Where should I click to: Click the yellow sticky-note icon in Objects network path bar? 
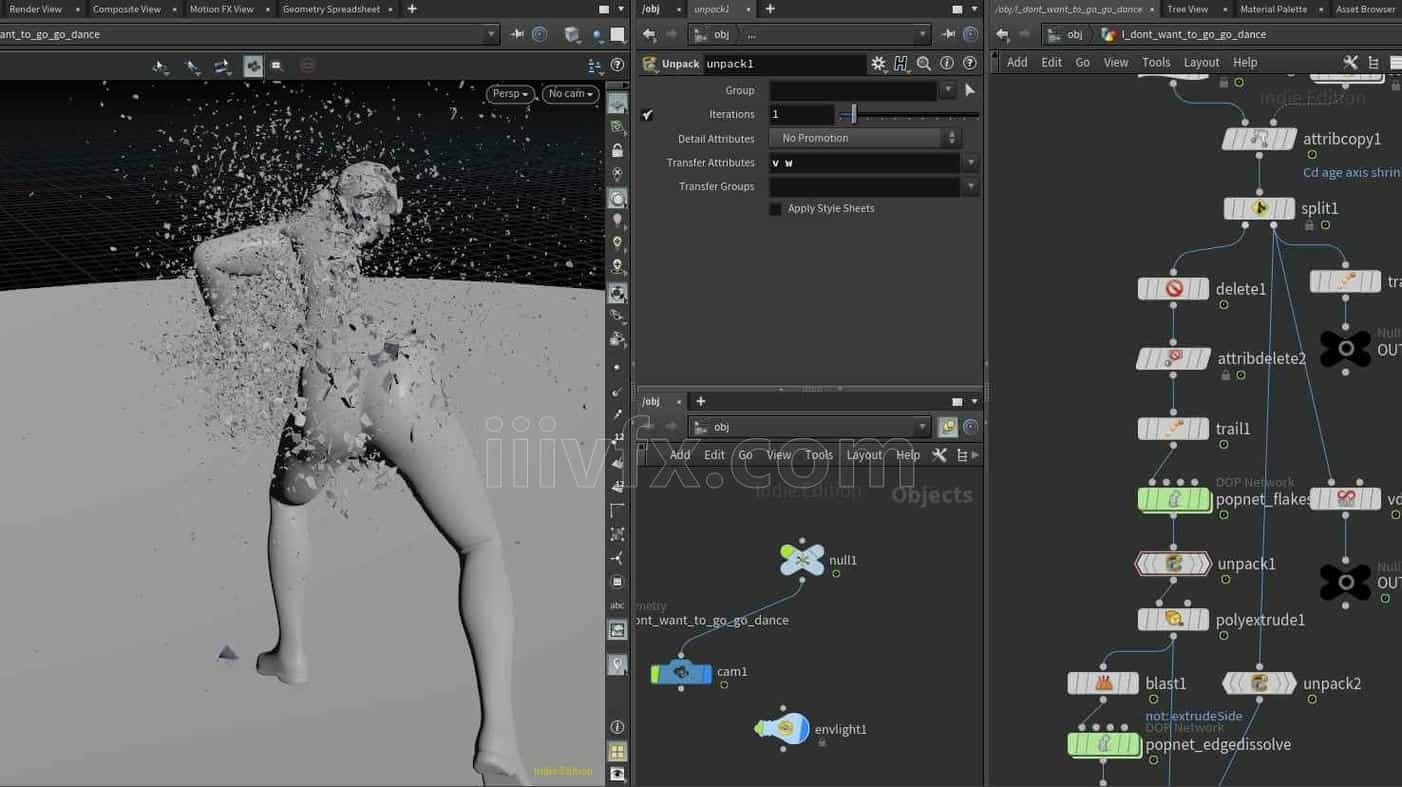[948, 427]
